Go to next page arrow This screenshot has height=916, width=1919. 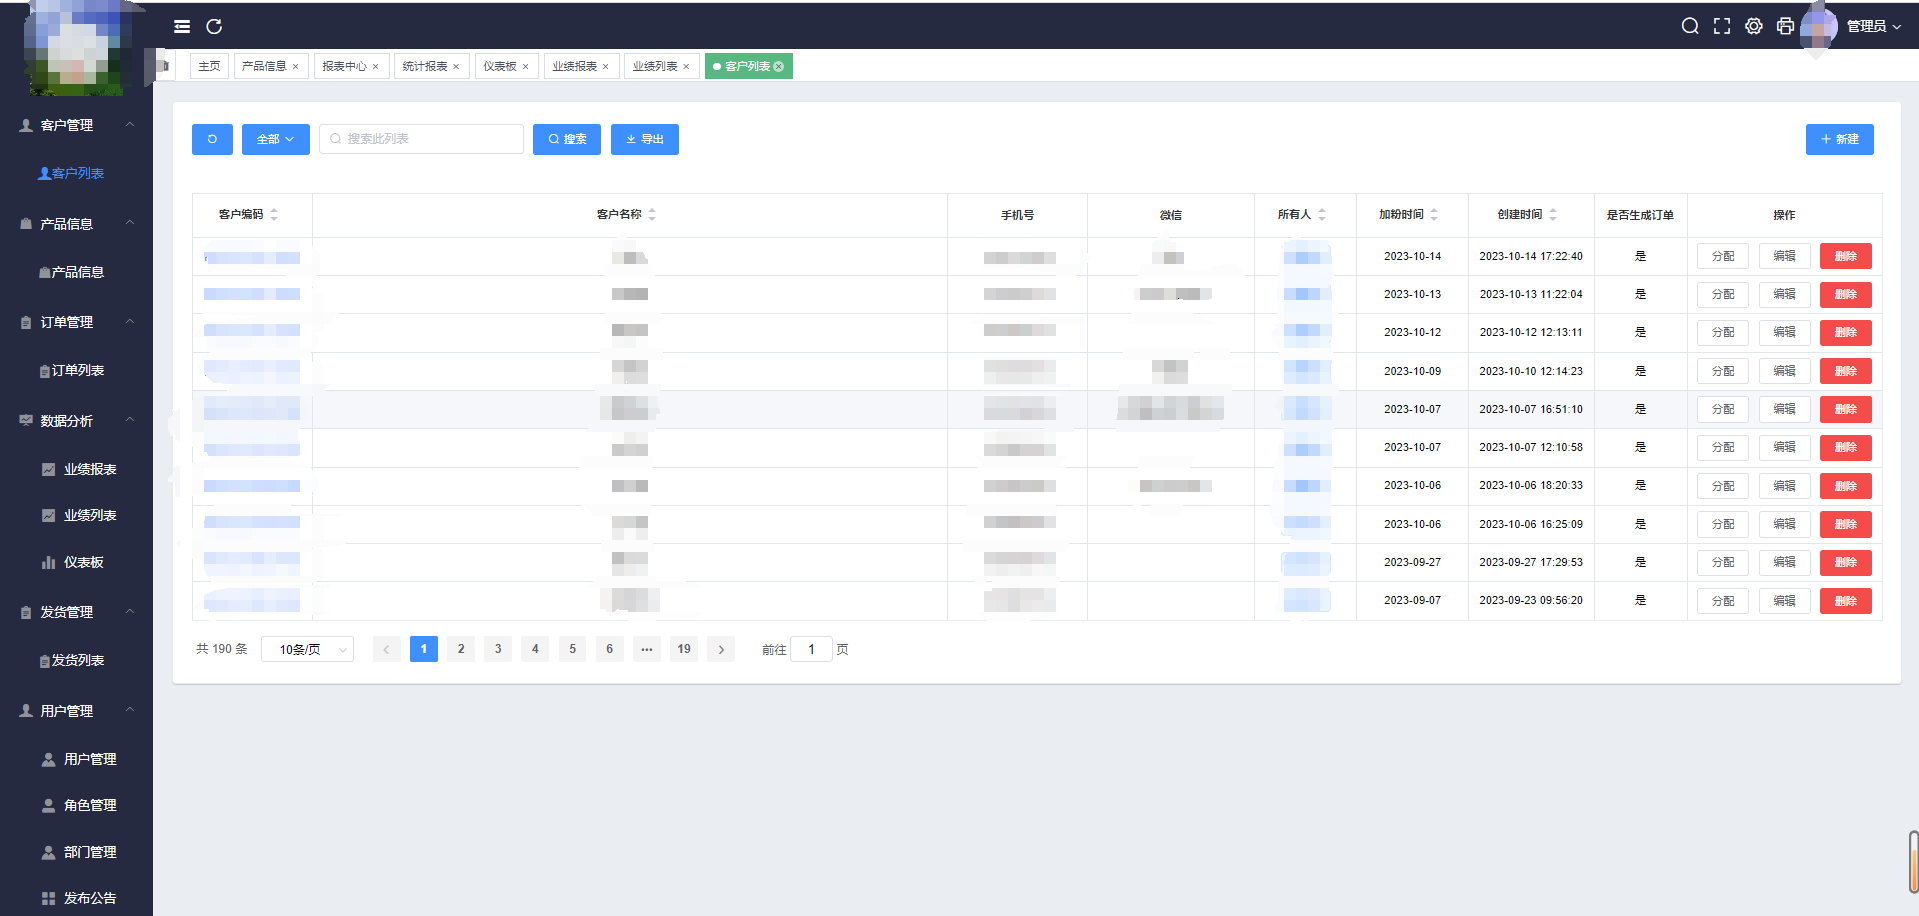[721, 649]
